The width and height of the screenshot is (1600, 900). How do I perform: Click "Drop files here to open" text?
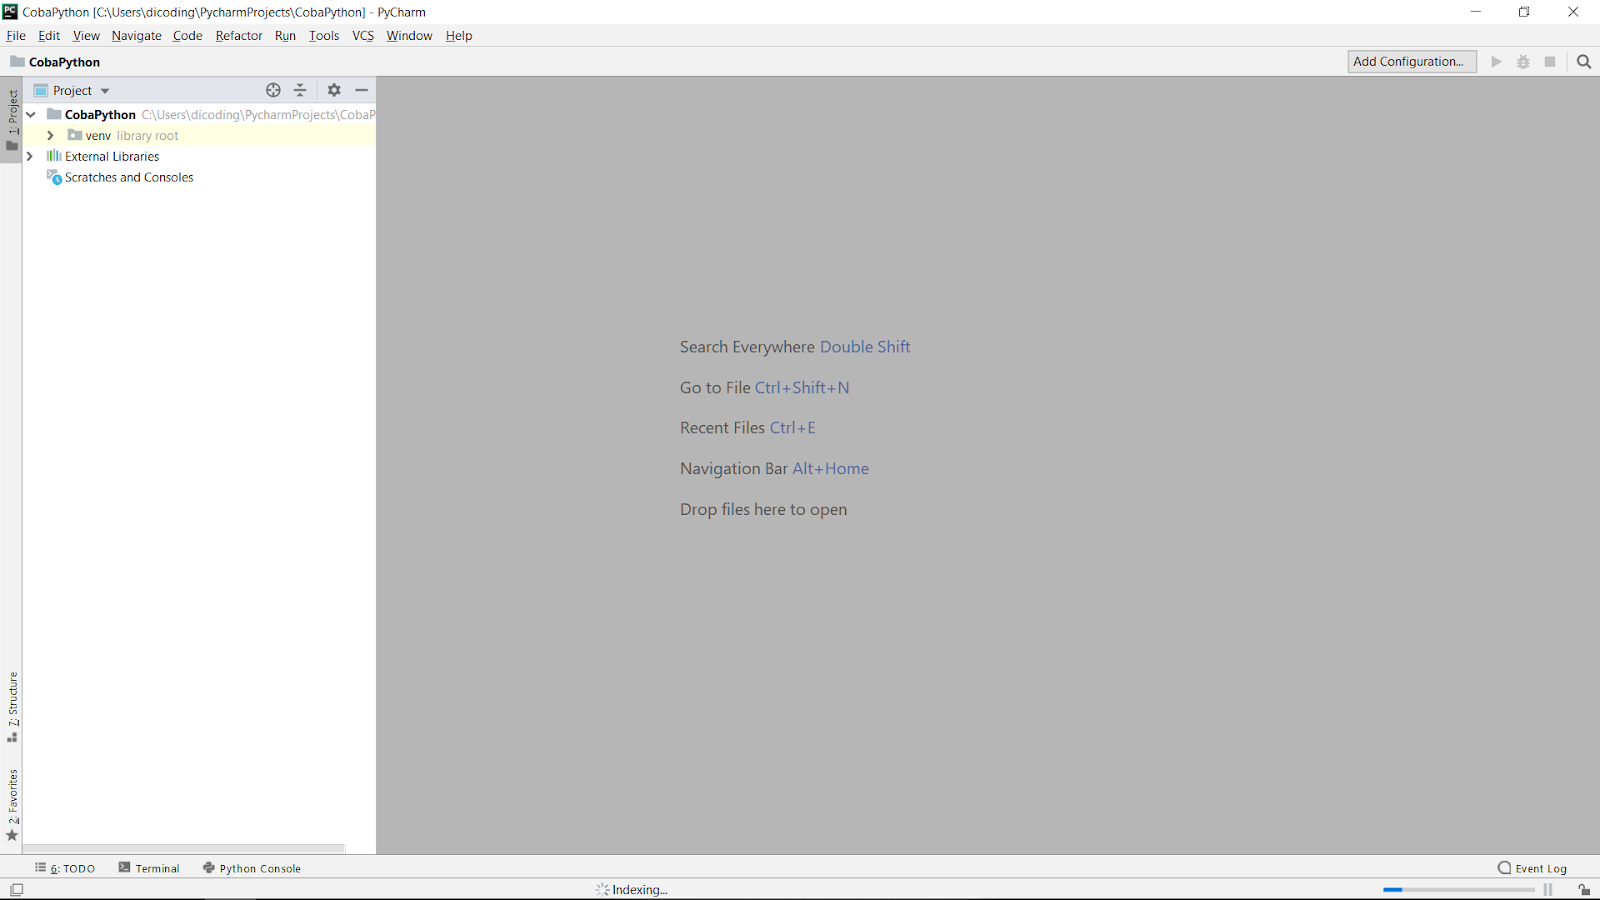click(764, 510)
